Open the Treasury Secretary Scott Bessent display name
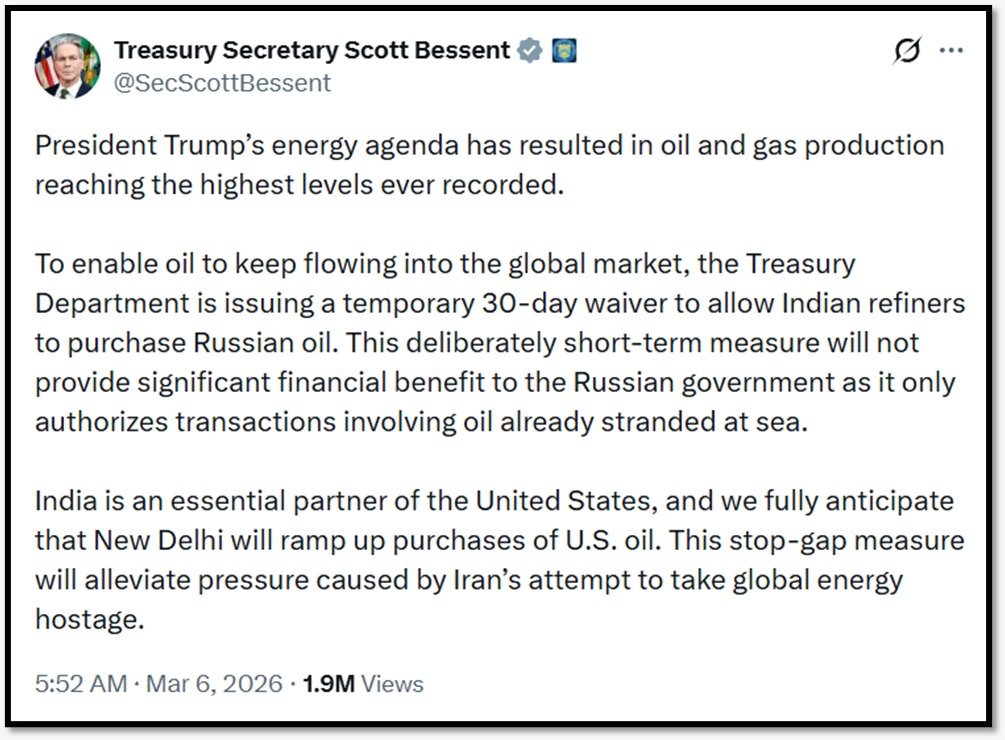Image resolution: width=1005 pixels, height=740 pixels. tap(312, 50)
